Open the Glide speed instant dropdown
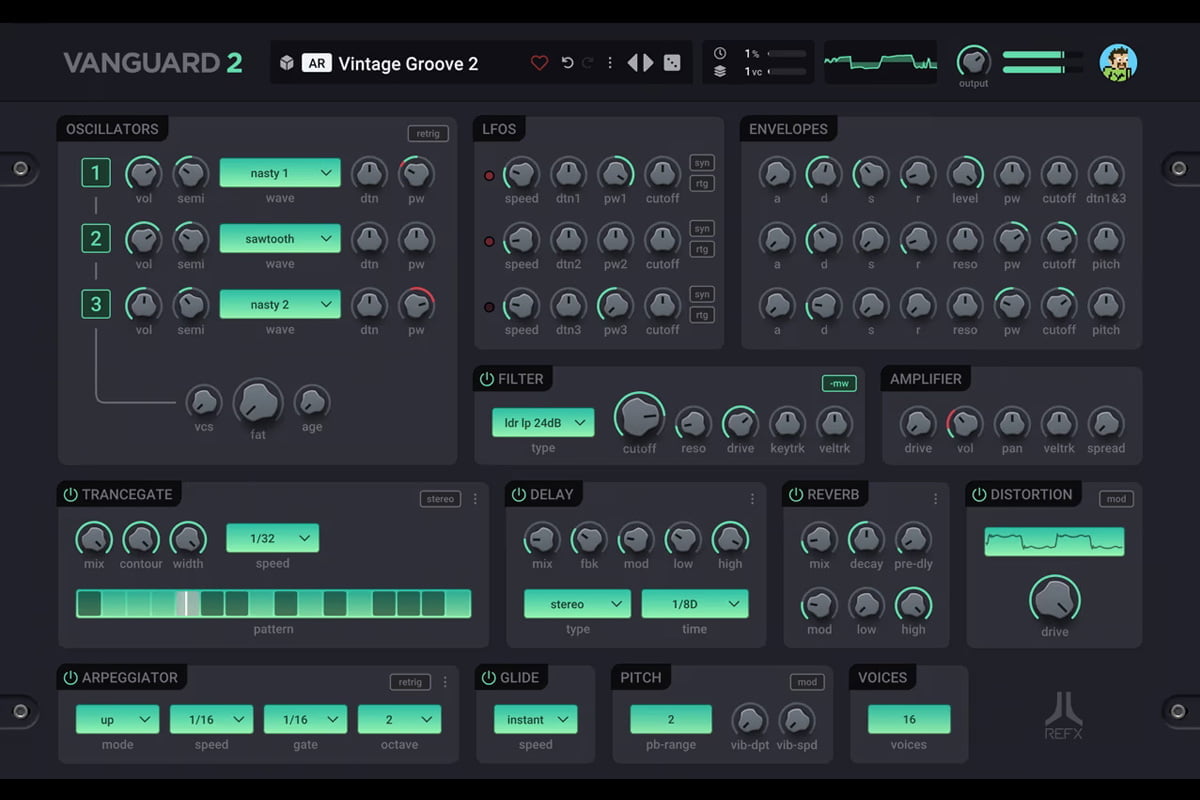 [535, 720]
